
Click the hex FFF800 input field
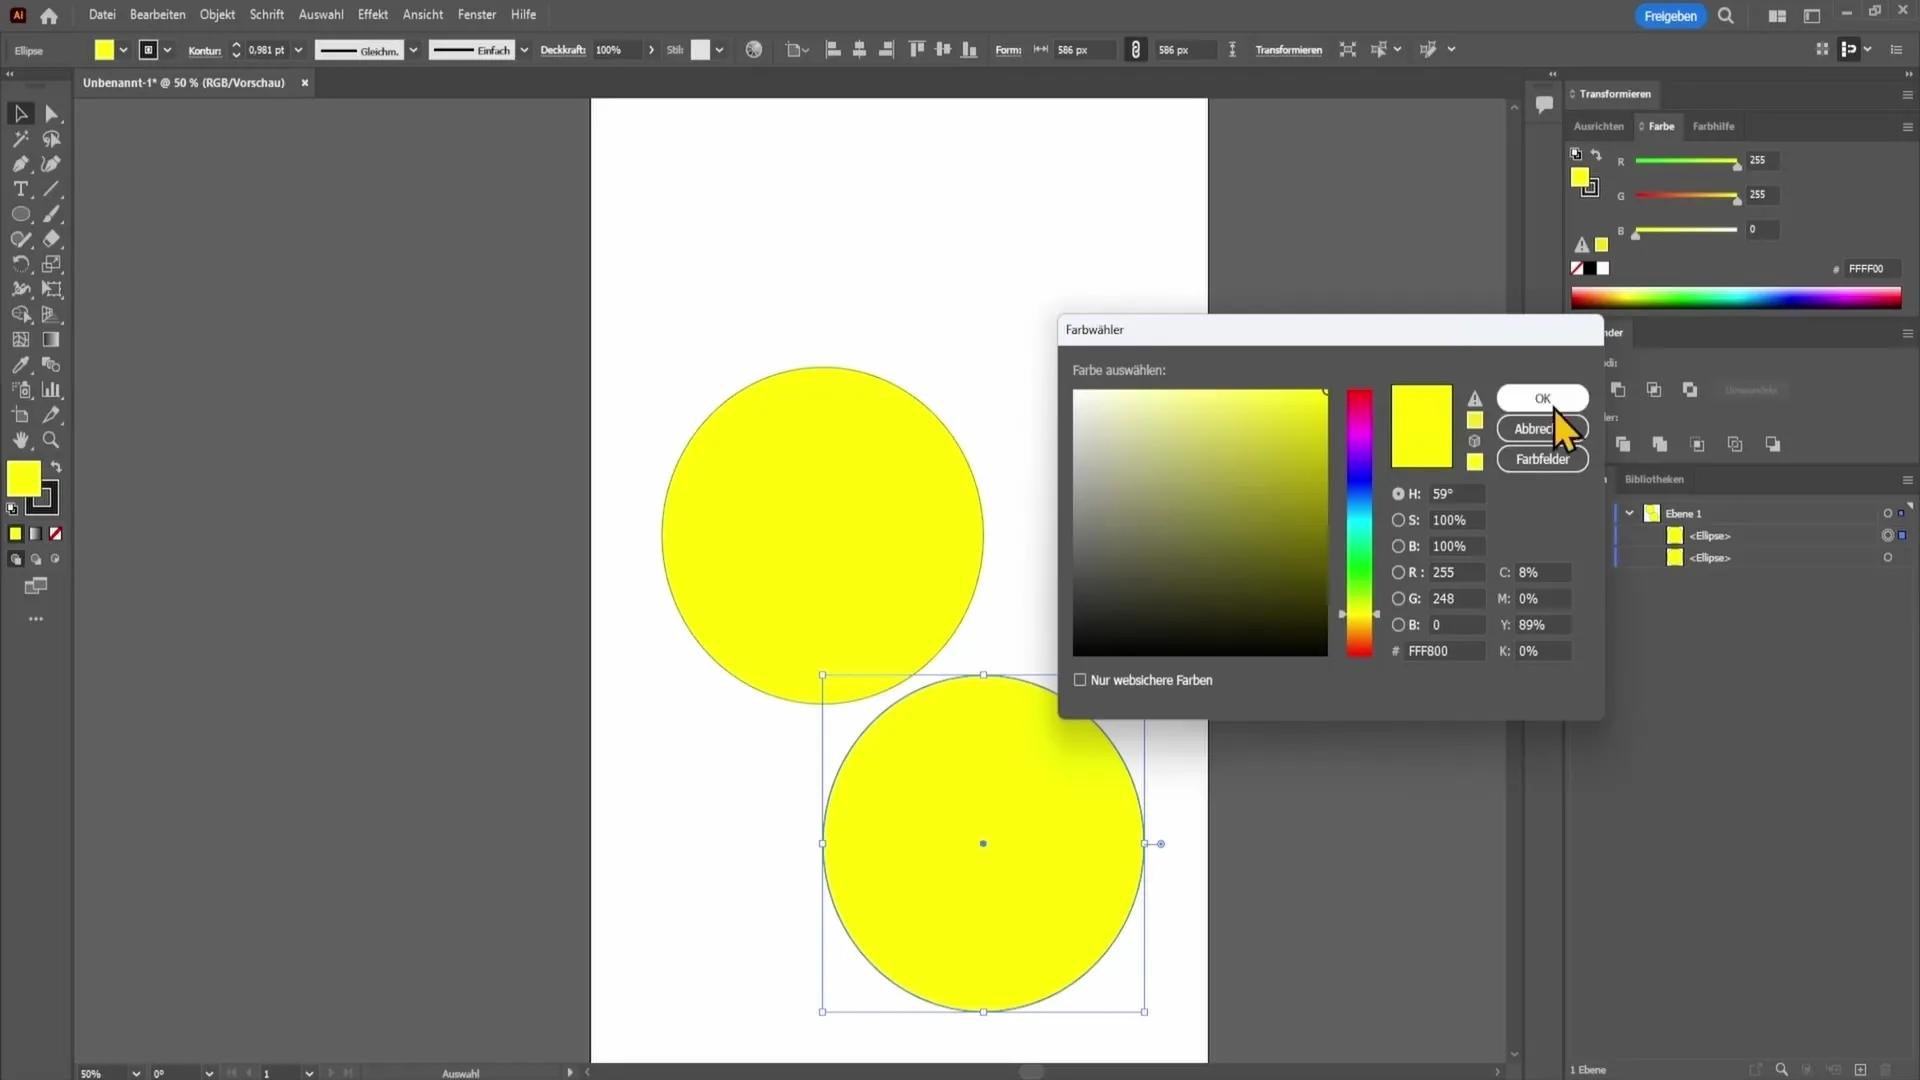(x=1444, y=651)
